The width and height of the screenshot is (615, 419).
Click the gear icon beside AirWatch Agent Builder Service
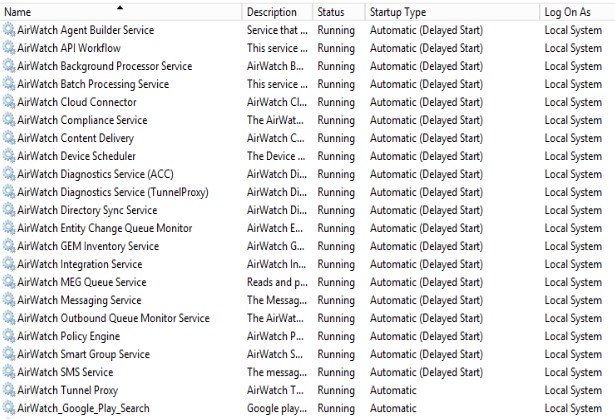point(9,30)
